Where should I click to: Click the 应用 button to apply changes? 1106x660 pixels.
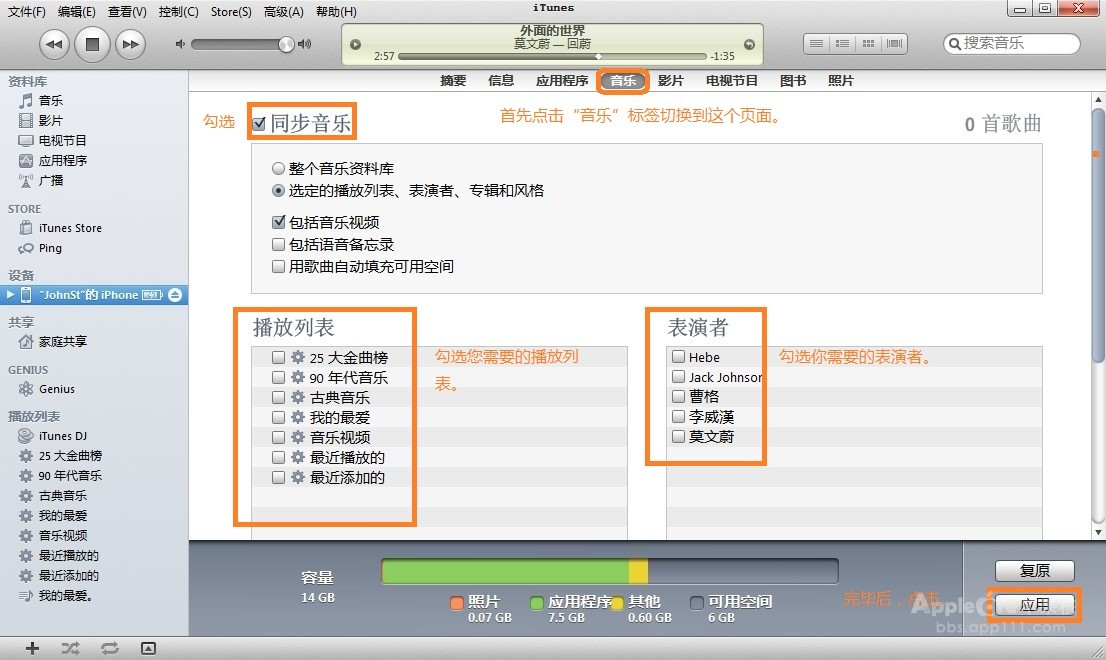tap(1036, 605)
